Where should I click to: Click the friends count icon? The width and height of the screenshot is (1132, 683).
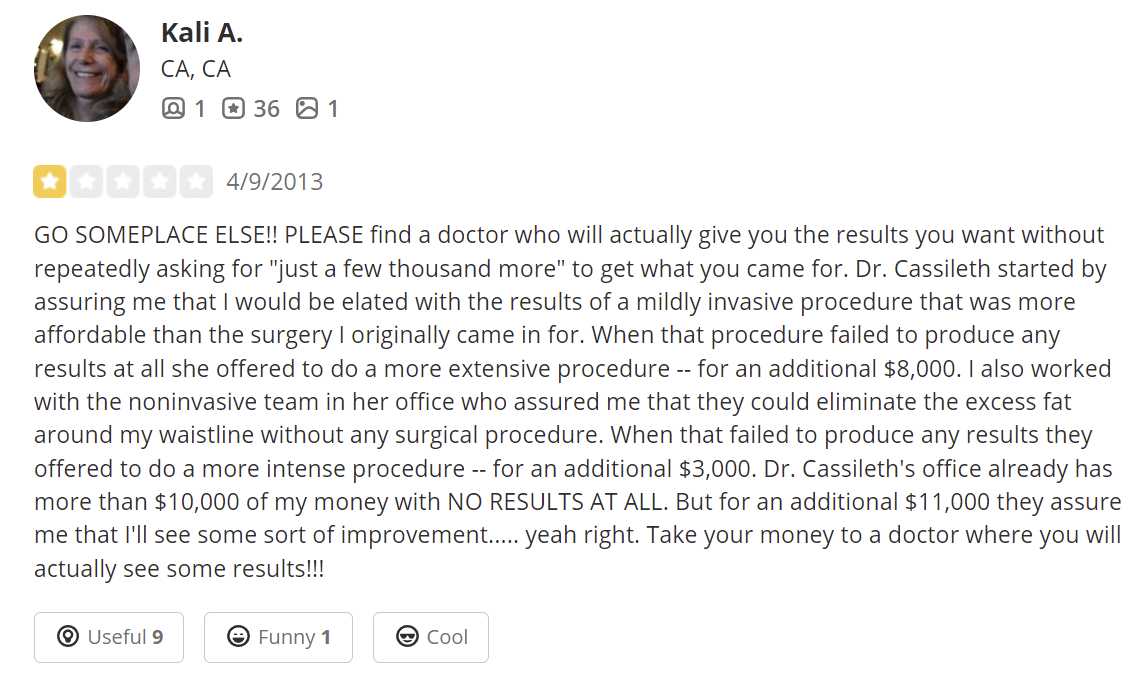point(173,108)
